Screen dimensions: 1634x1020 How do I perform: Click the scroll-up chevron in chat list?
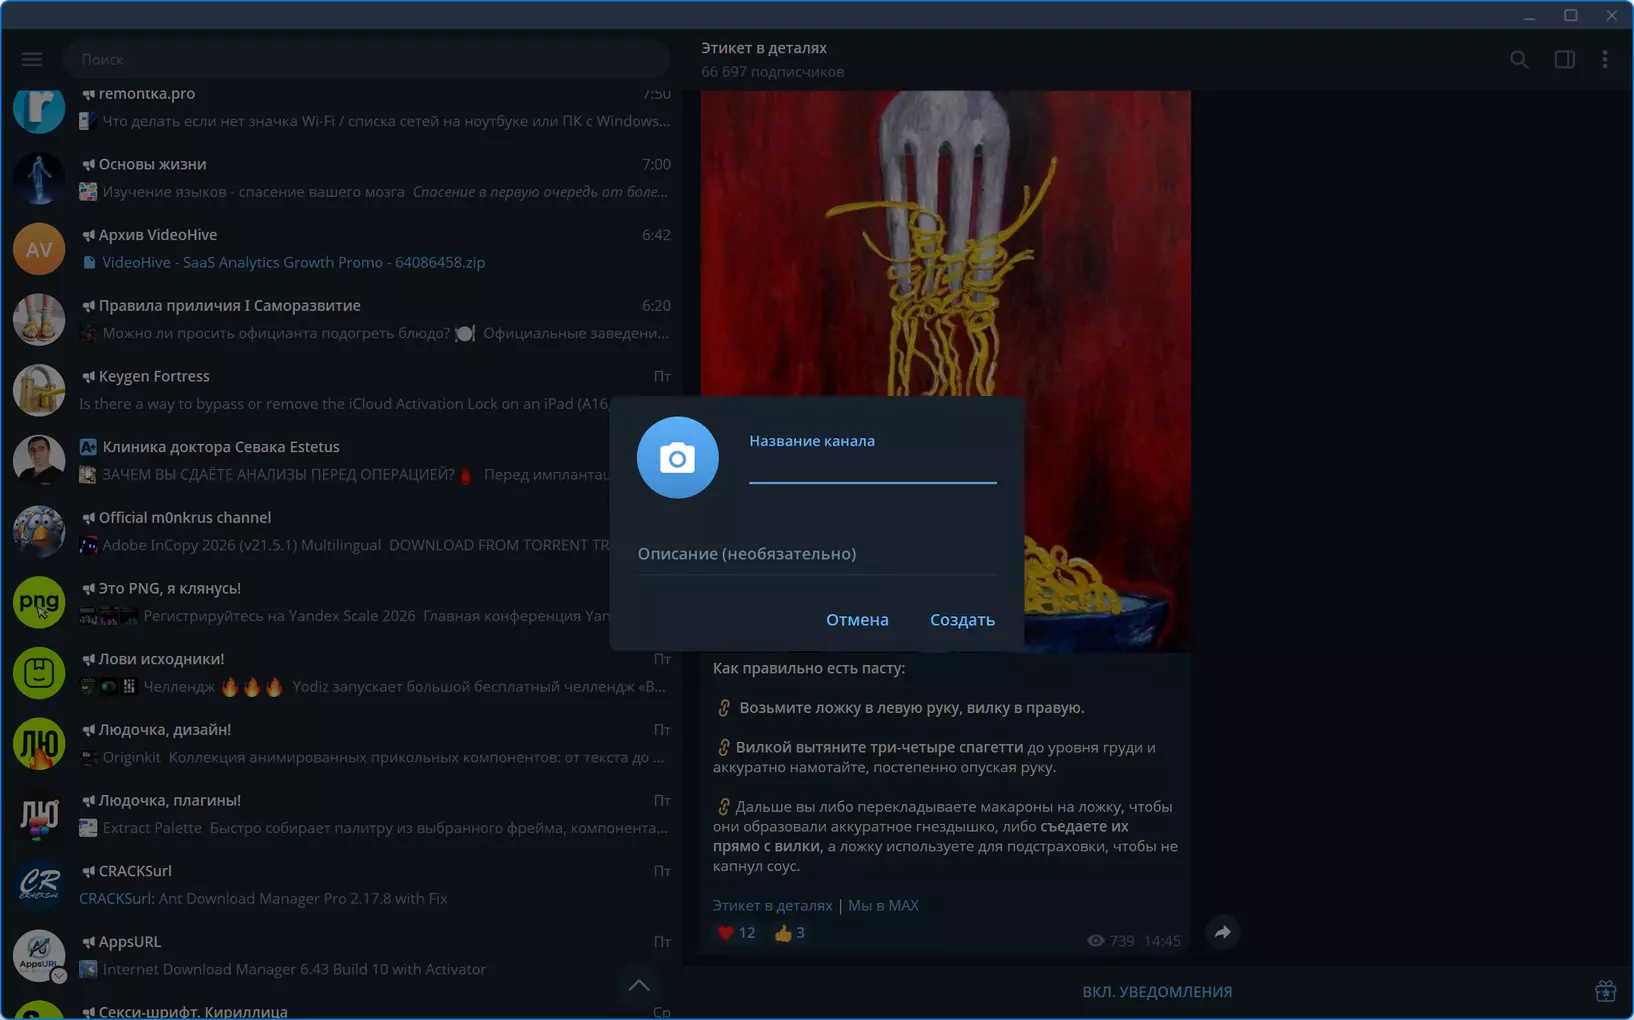point(639,986)
